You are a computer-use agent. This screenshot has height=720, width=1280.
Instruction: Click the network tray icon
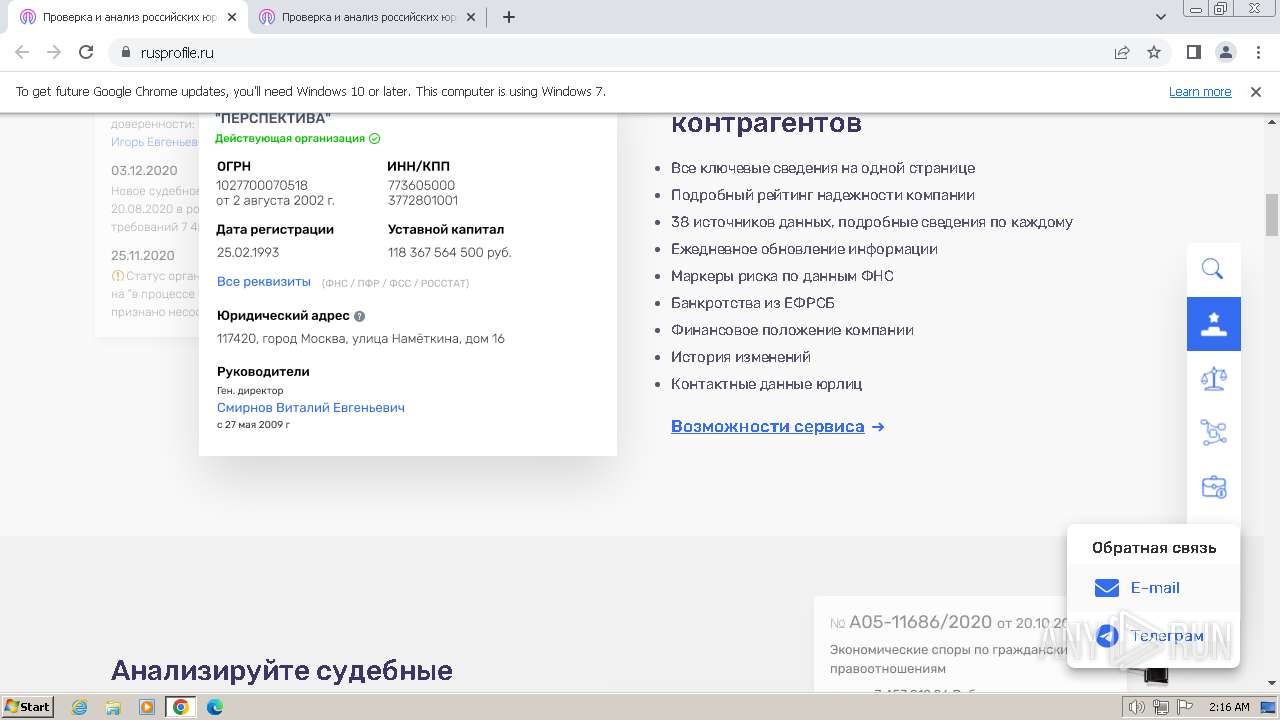tap(1161, 707)
